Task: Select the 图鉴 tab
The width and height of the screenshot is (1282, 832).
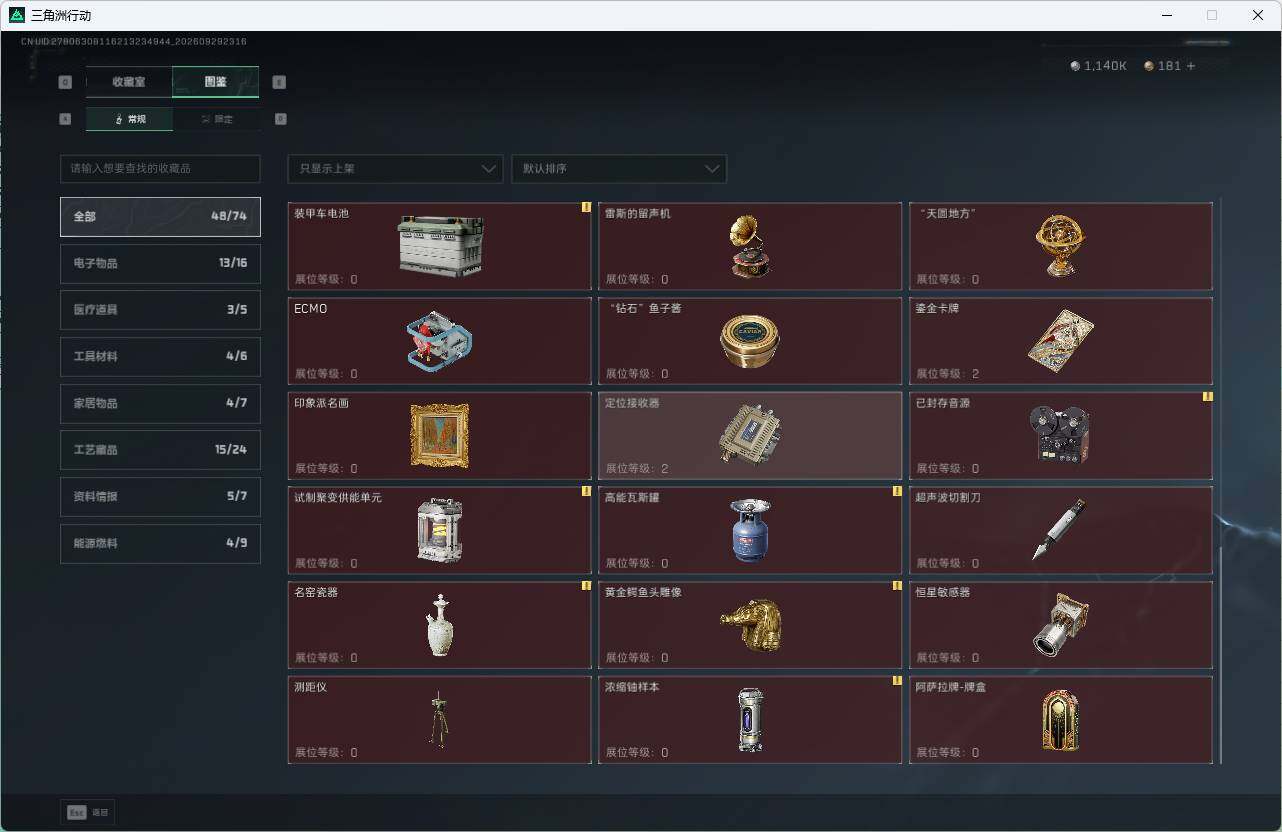Action: point(216,82)
